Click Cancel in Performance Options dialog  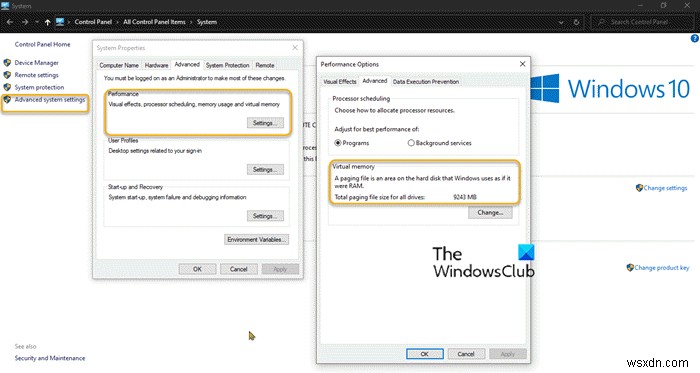point(466,354)
